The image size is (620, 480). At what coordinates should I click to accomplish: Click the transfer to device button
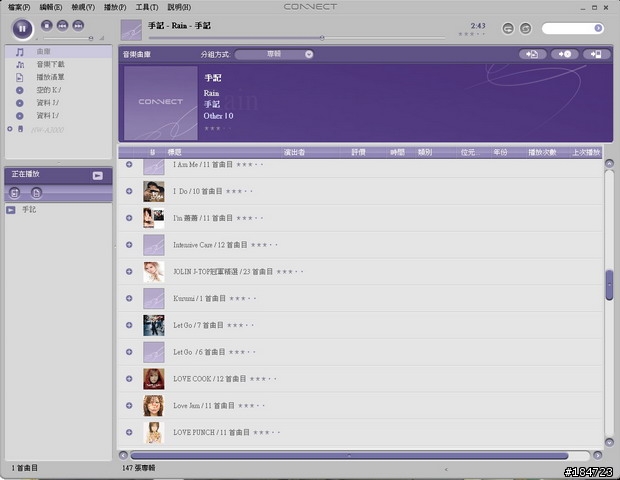[596, 54]
